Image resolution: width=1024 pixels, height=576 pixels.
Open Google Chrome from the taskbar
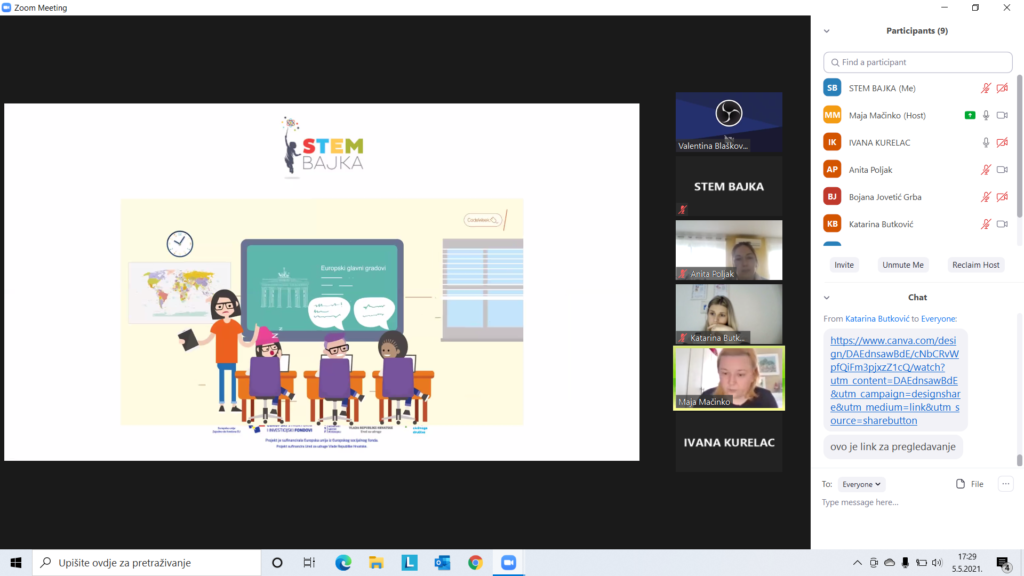pos(475,562)
